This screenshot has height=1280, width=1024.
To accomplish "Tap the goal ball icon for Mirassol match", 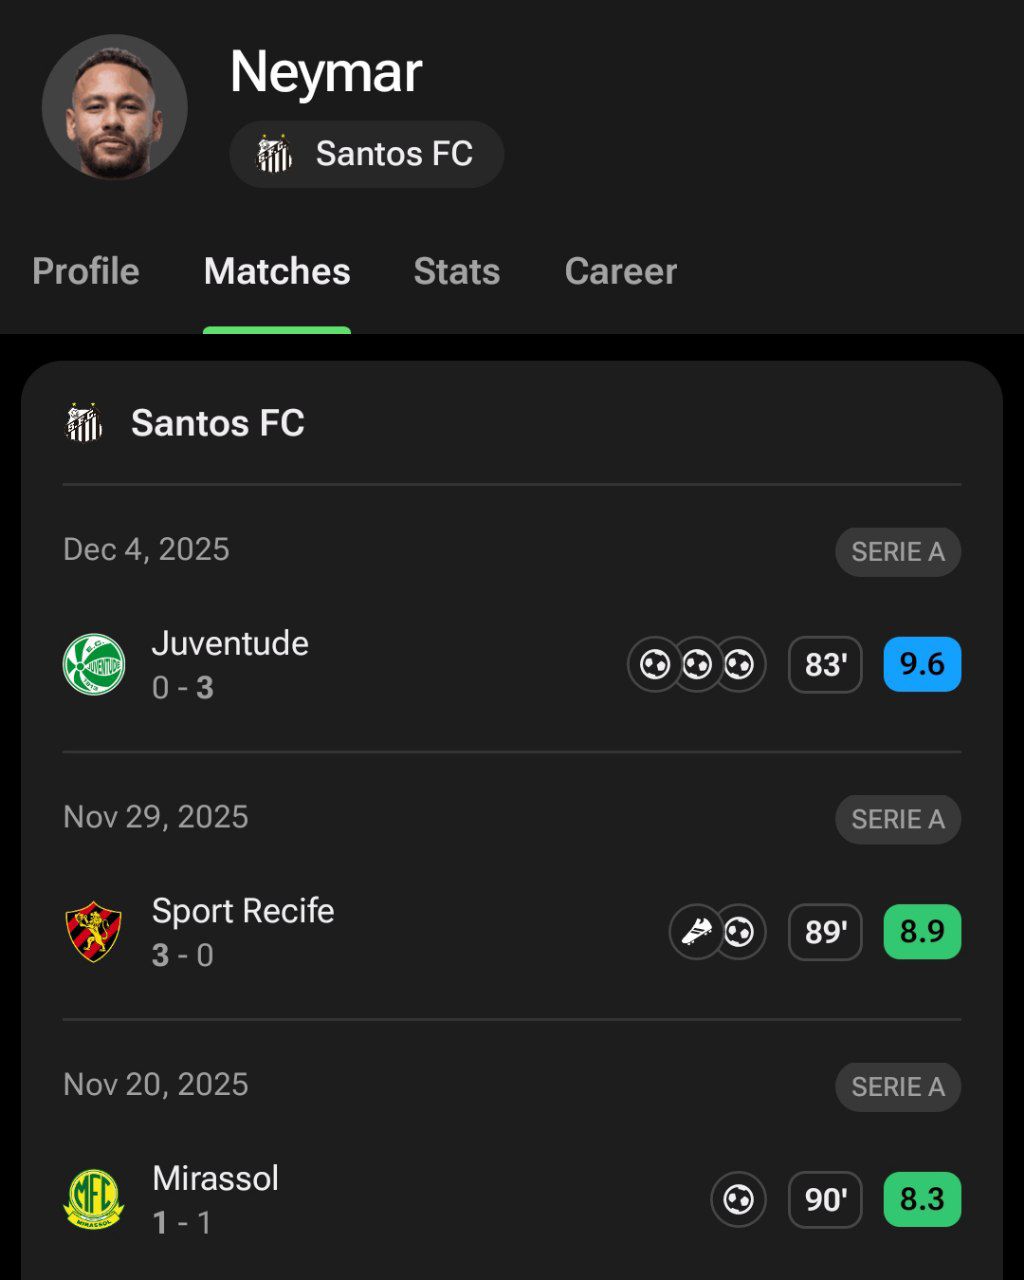I will click(x=738, y=1199).
